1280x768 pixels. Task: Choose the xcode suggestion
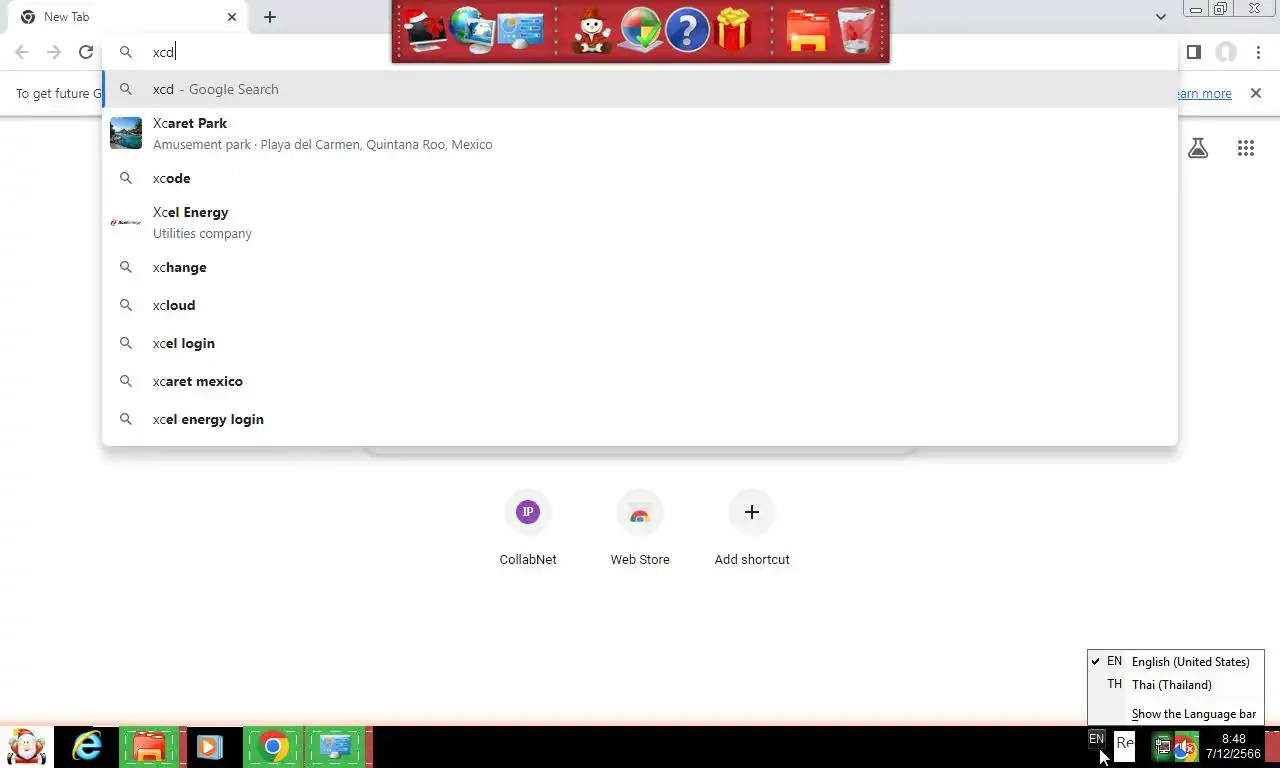coord(640,178)
